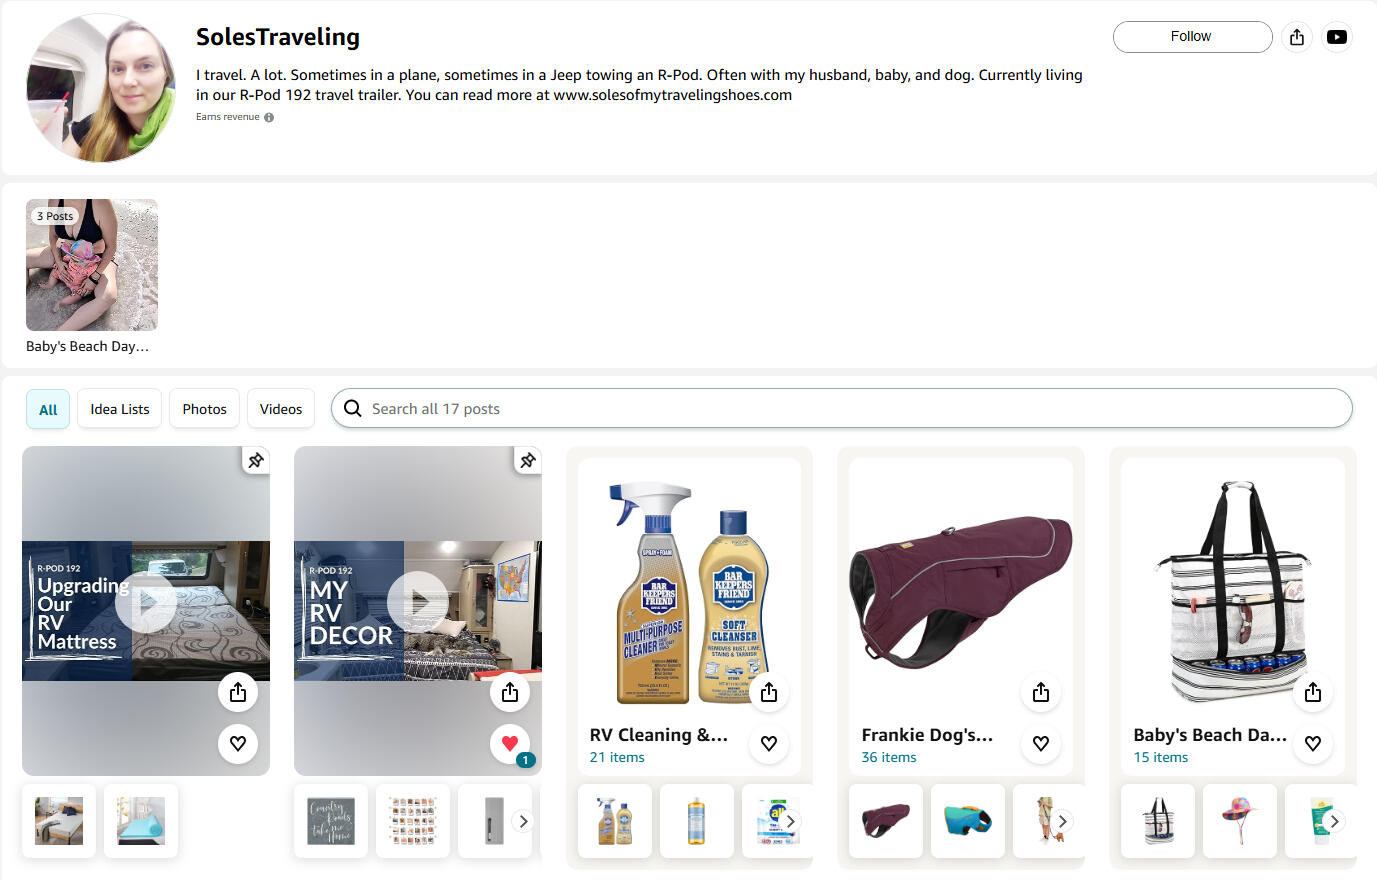Click the Earns revenue info icon
This screenshot has width=1377, height=880.
coord(269,117)
